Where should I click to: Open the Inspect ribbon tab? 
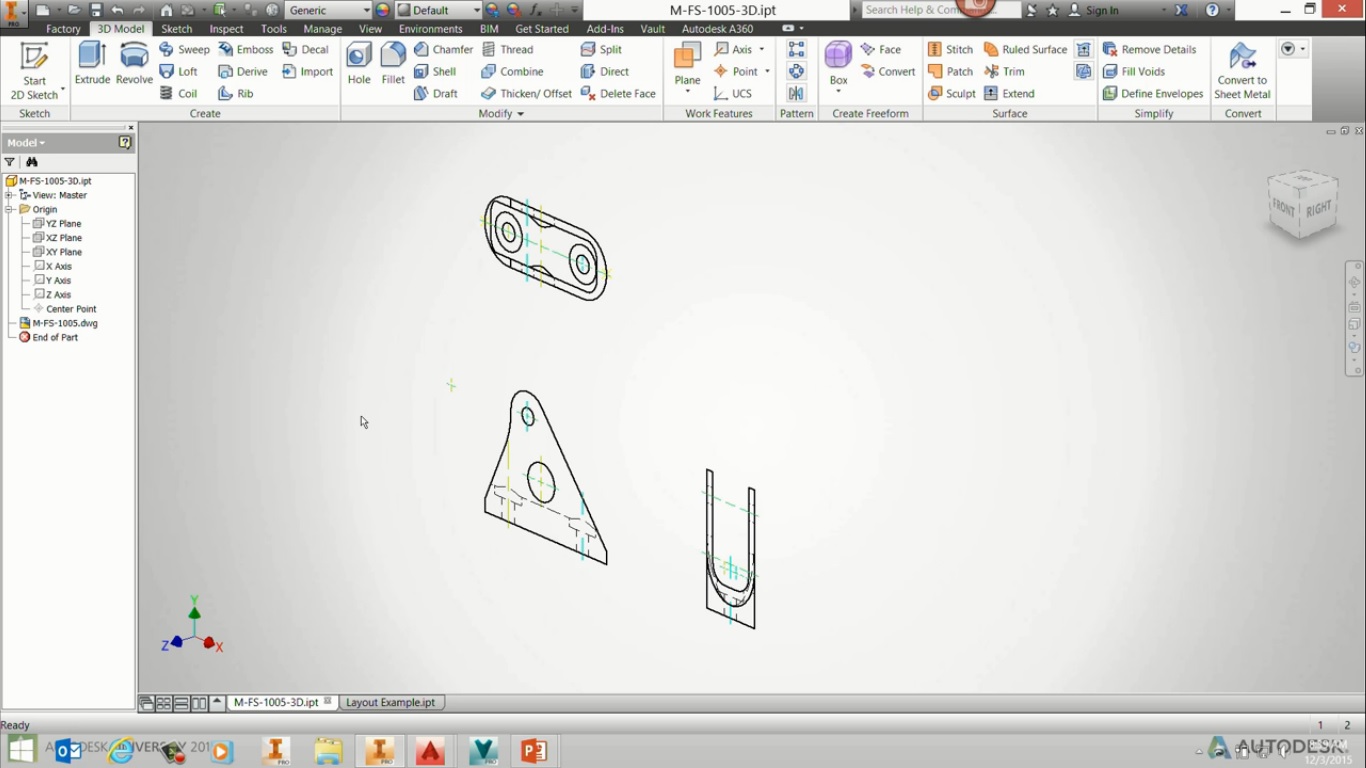[226, 29]
